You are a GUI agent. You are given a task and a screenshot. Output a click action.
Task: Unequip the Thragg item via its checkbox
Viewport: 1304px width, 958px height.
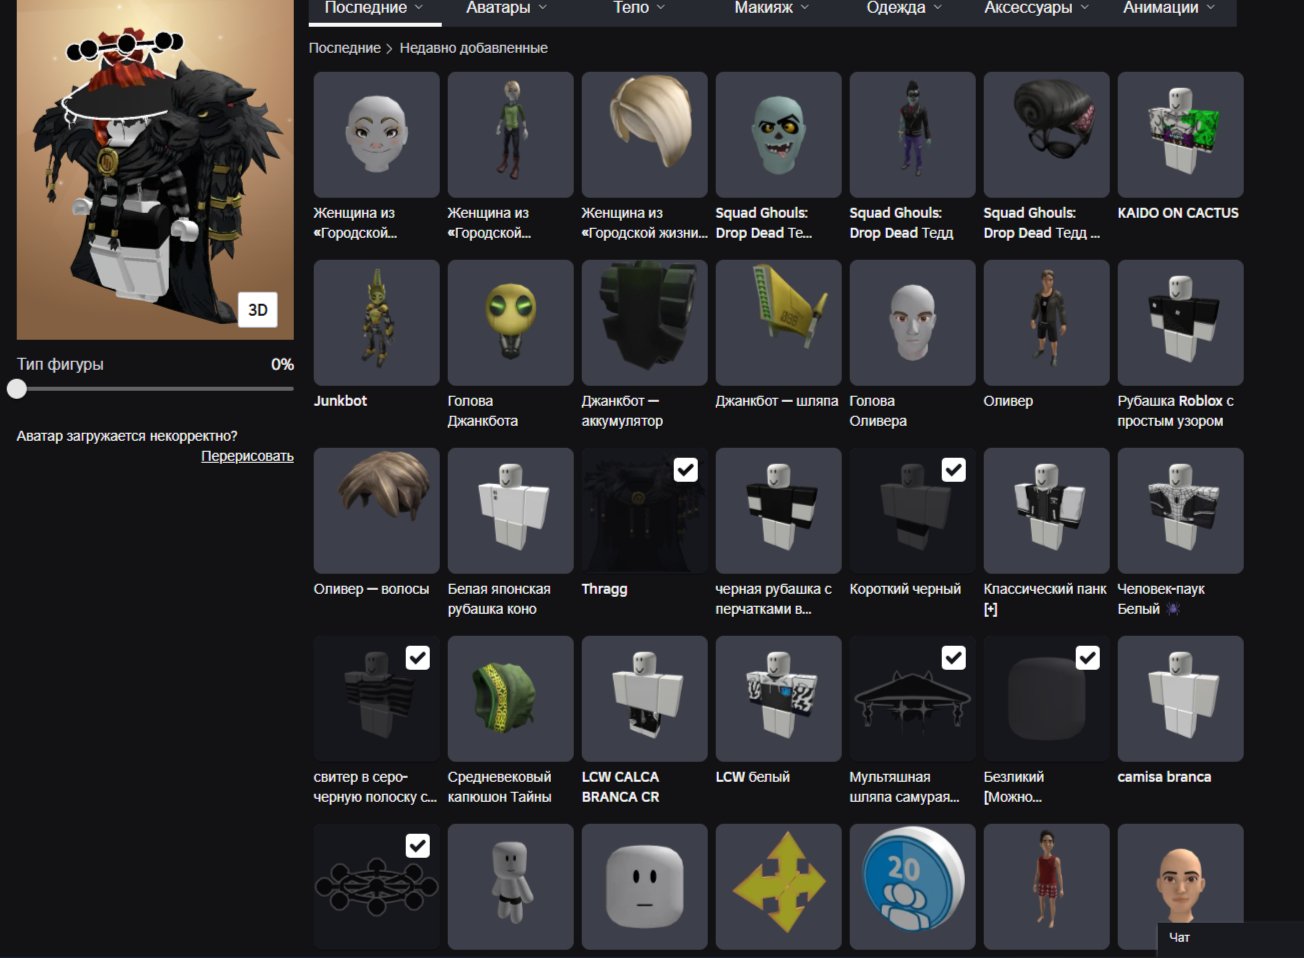(x=686, y=470)
